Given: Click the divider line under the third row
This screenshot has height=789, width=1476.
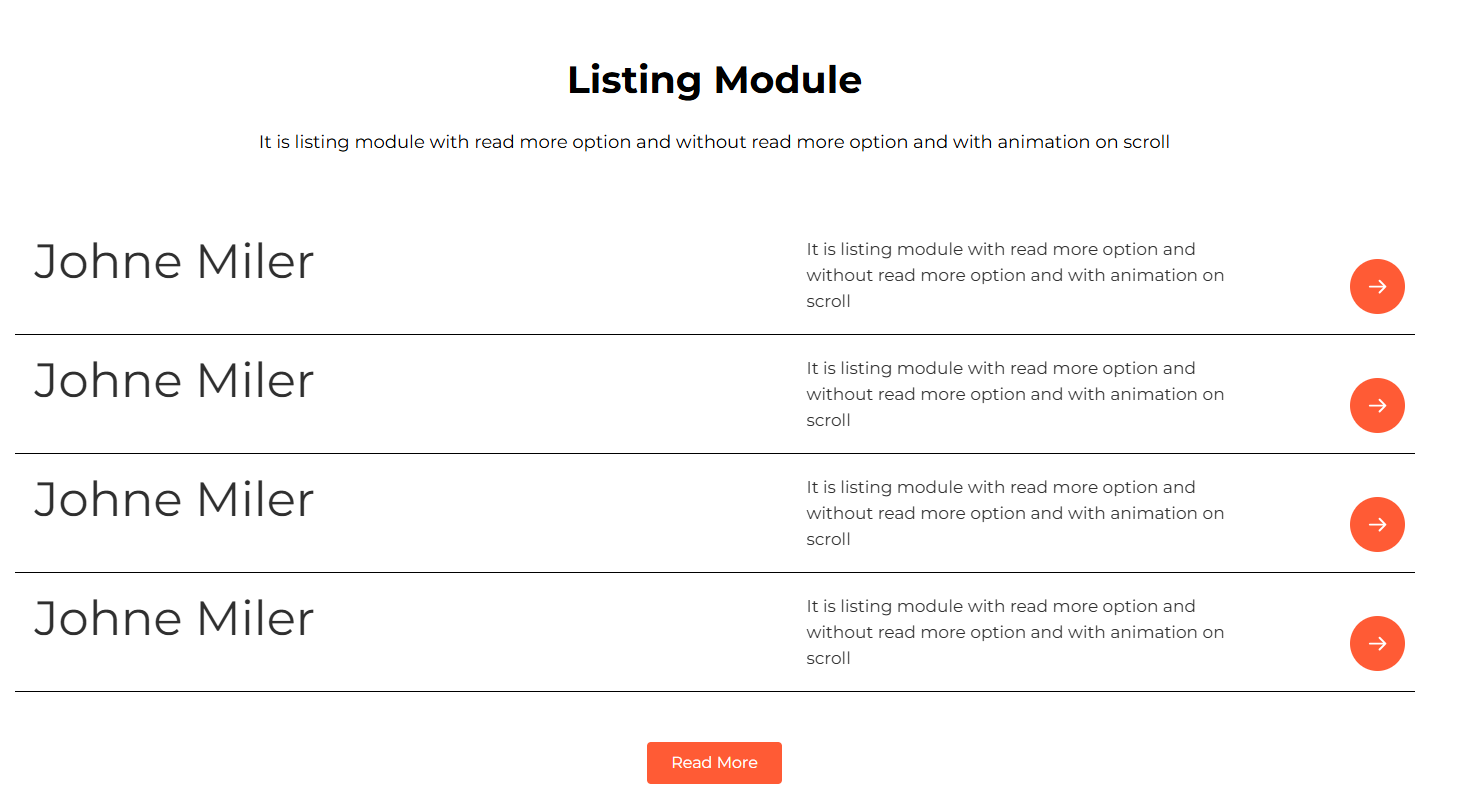Looking at the screenshot, I should (x=715, y=572).
